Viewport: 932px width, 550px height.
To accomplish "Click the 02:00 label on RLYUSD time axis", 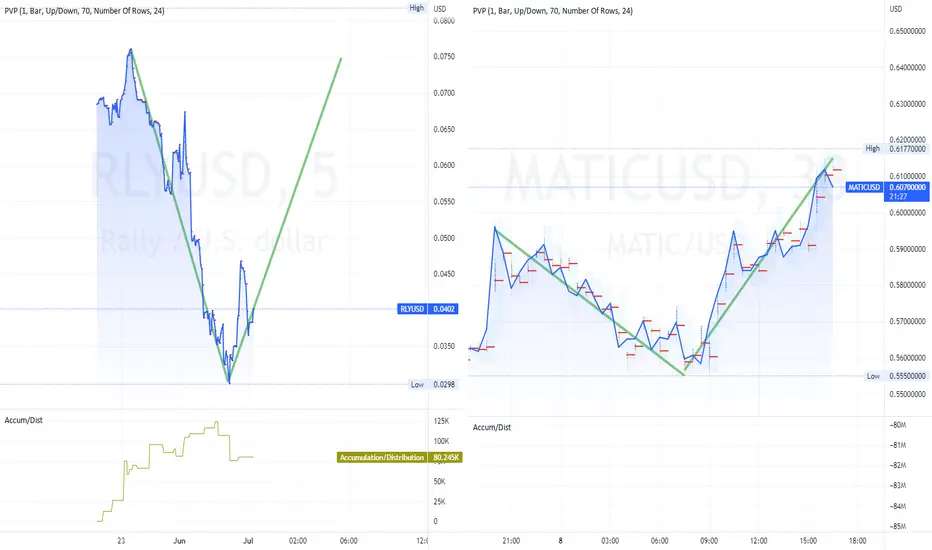I will [x=298, y=540].
